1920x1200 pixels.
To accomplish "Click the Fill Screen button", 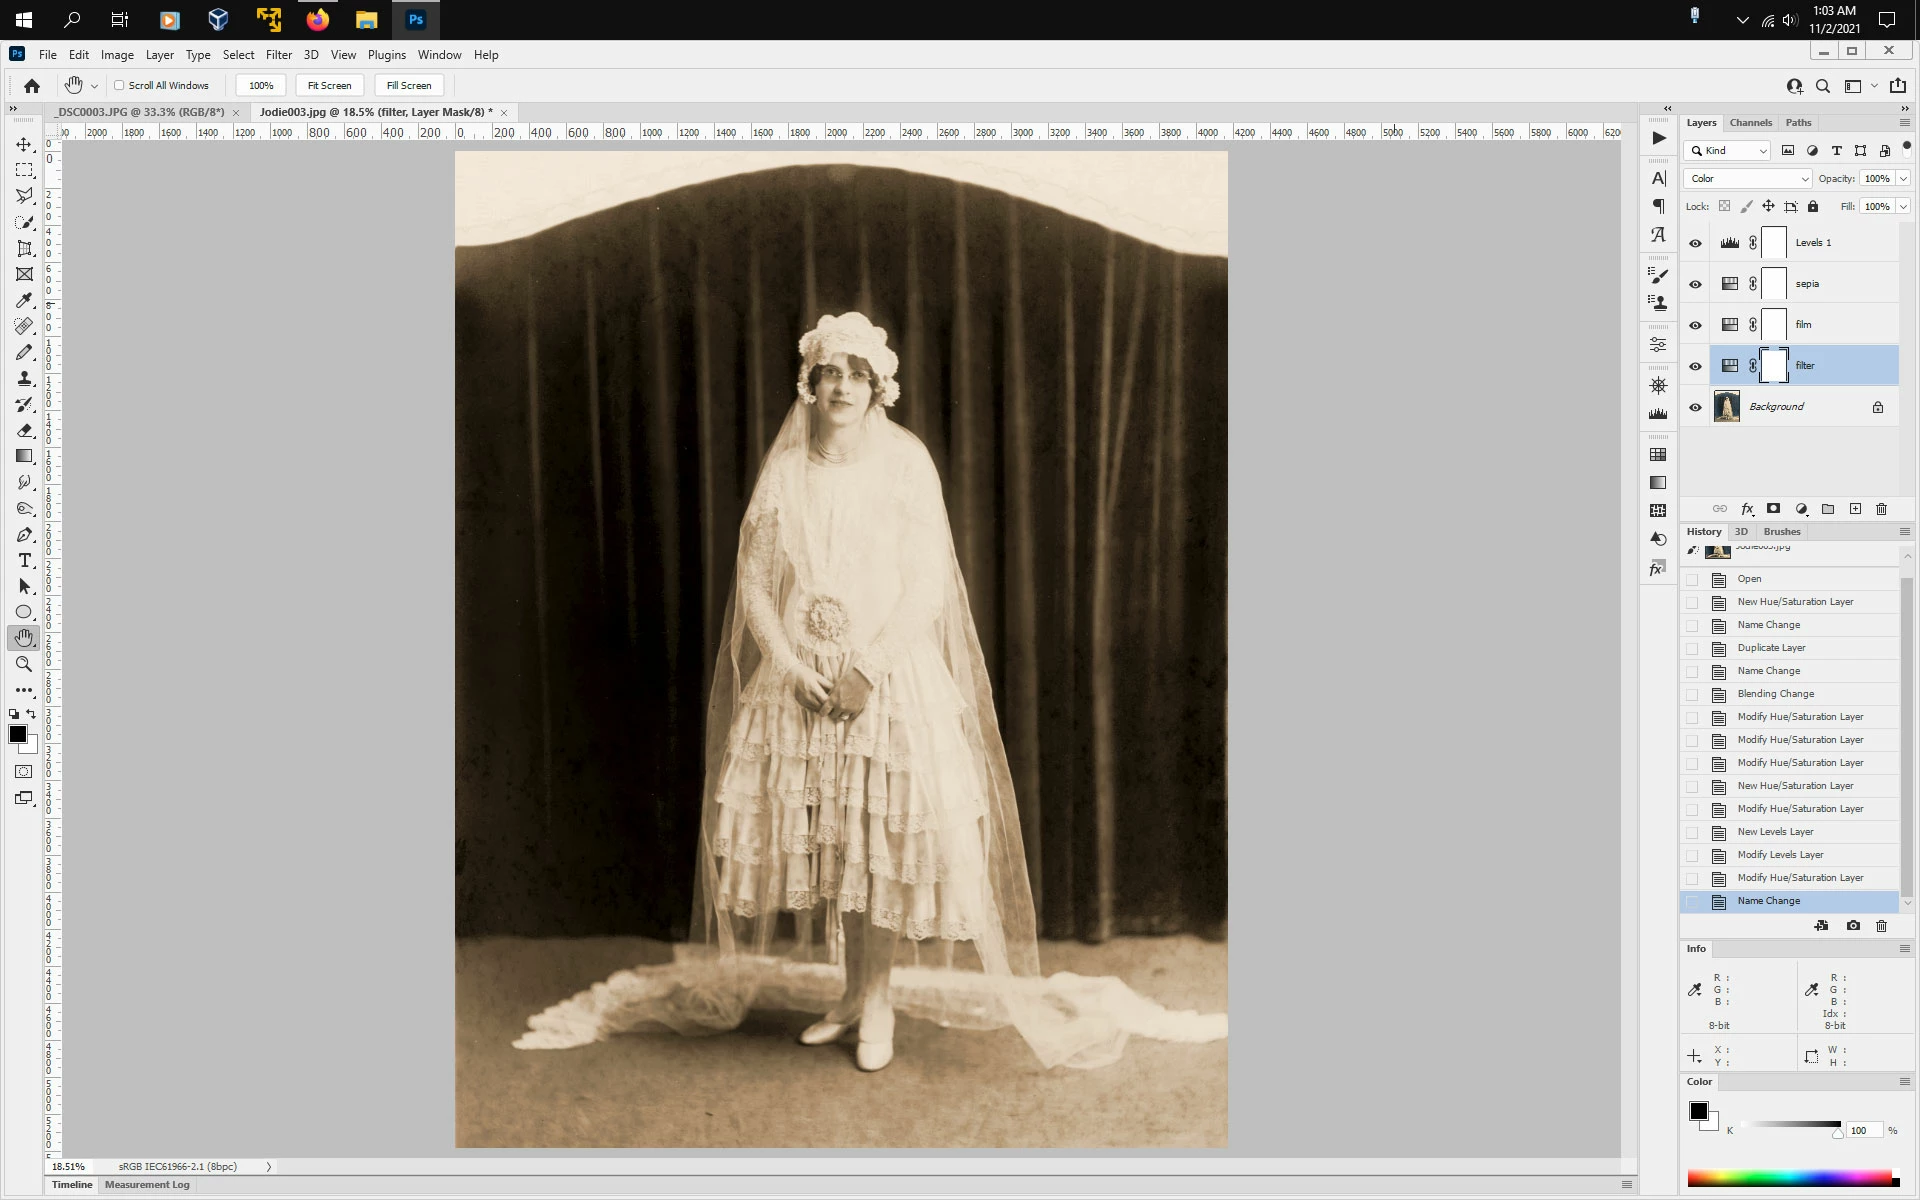I will pos(409,85).
